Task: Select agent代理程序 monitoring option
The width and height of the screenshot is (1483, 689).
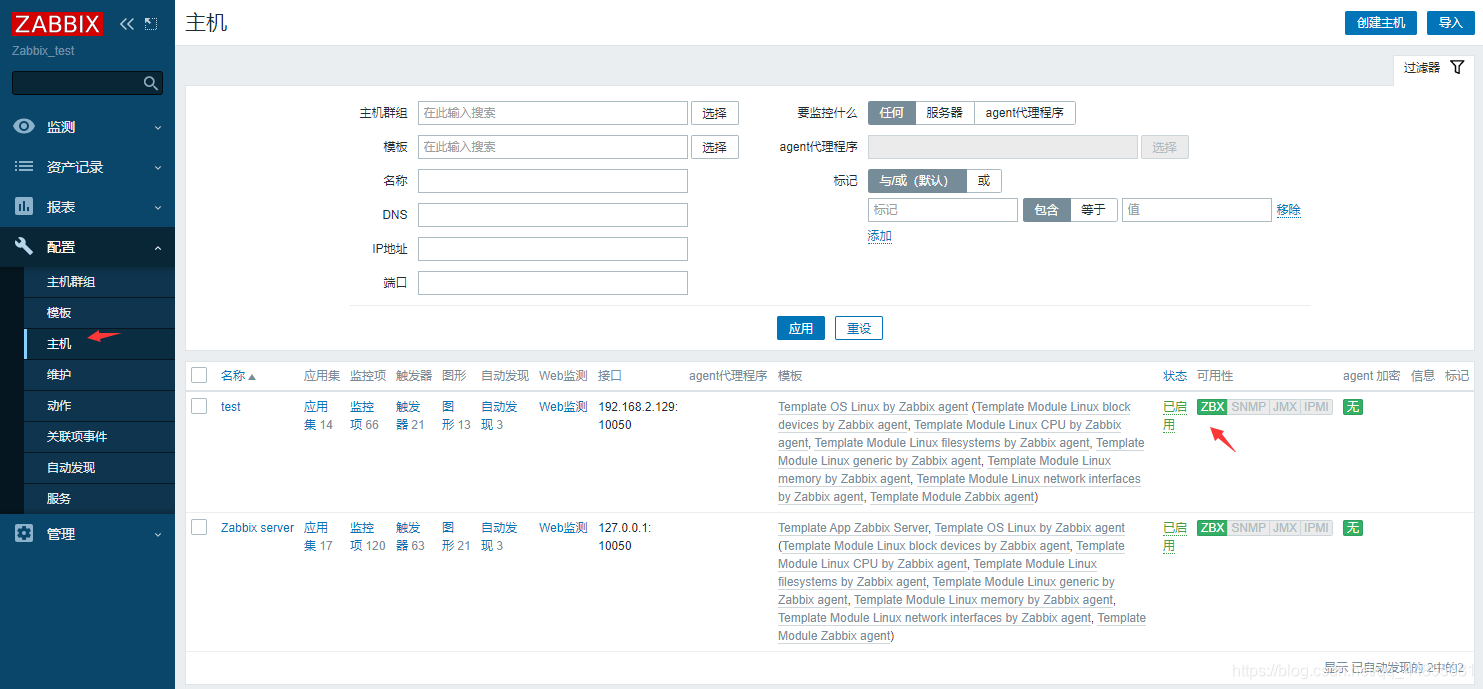Action: pos(1024,113)
